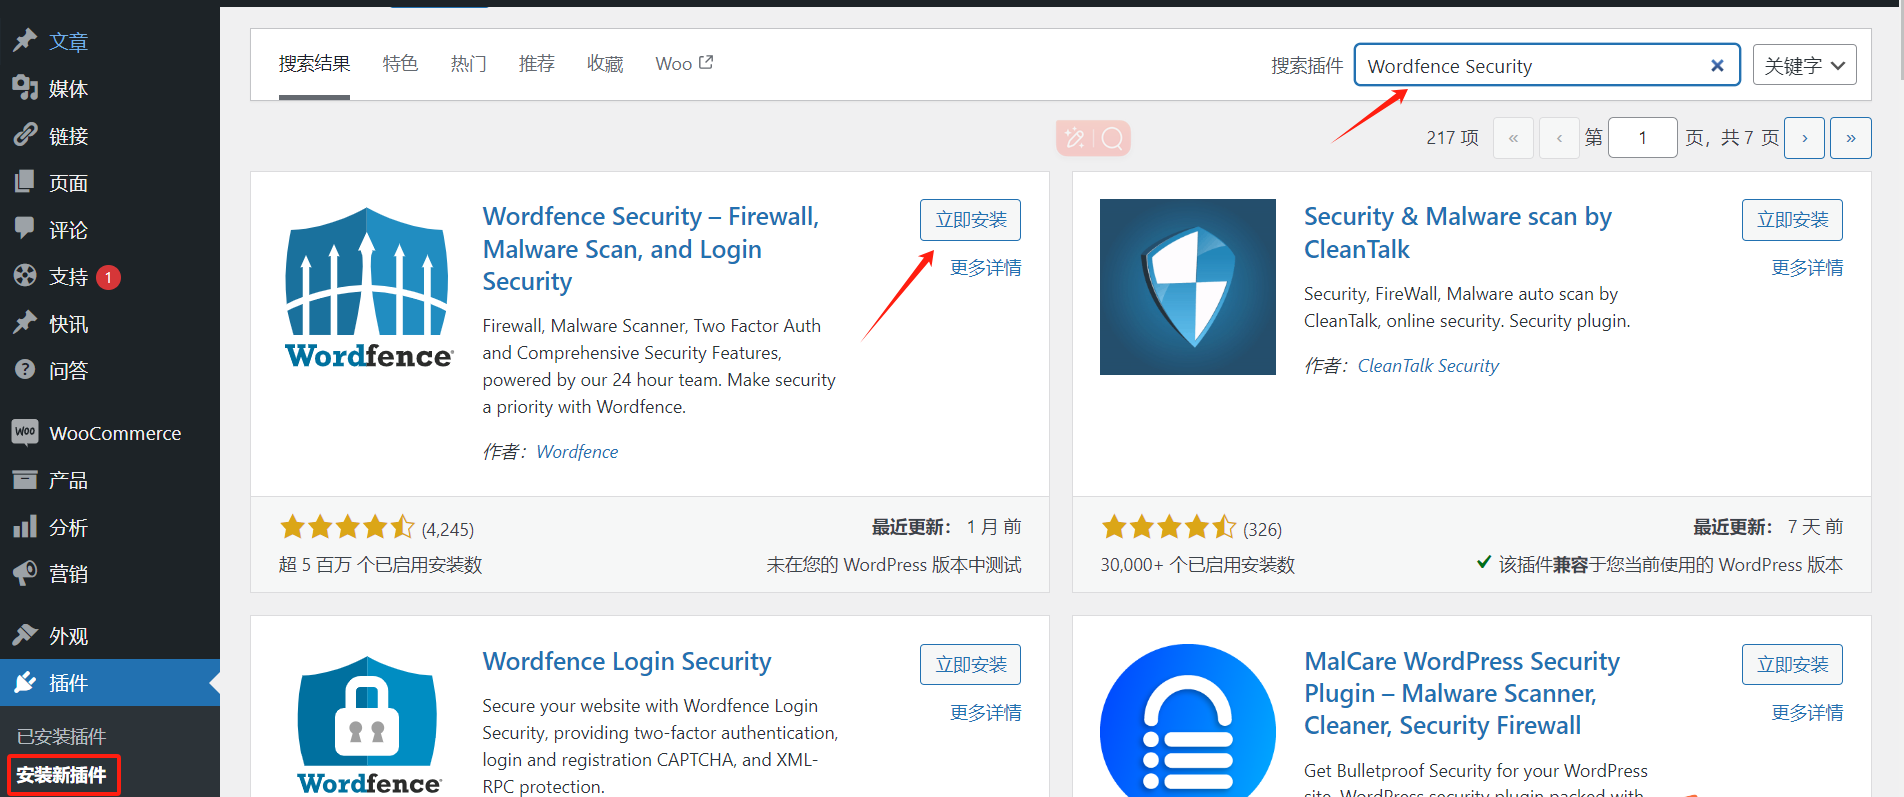The width and height of the screenshot is (1904, 797).
Task: Open the Wordfence author profile link
Action: (577, 451)
